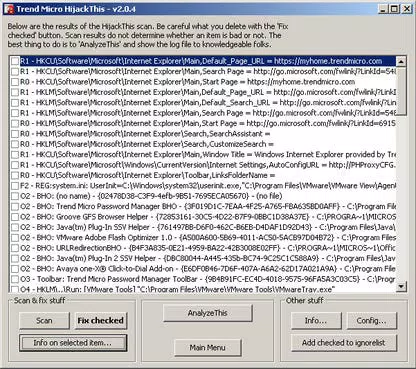The width and height of the screenshot is (416, 369).
Task: Select the HKLM Default_Search_URL row text
Action: click(x=208, y=102)
